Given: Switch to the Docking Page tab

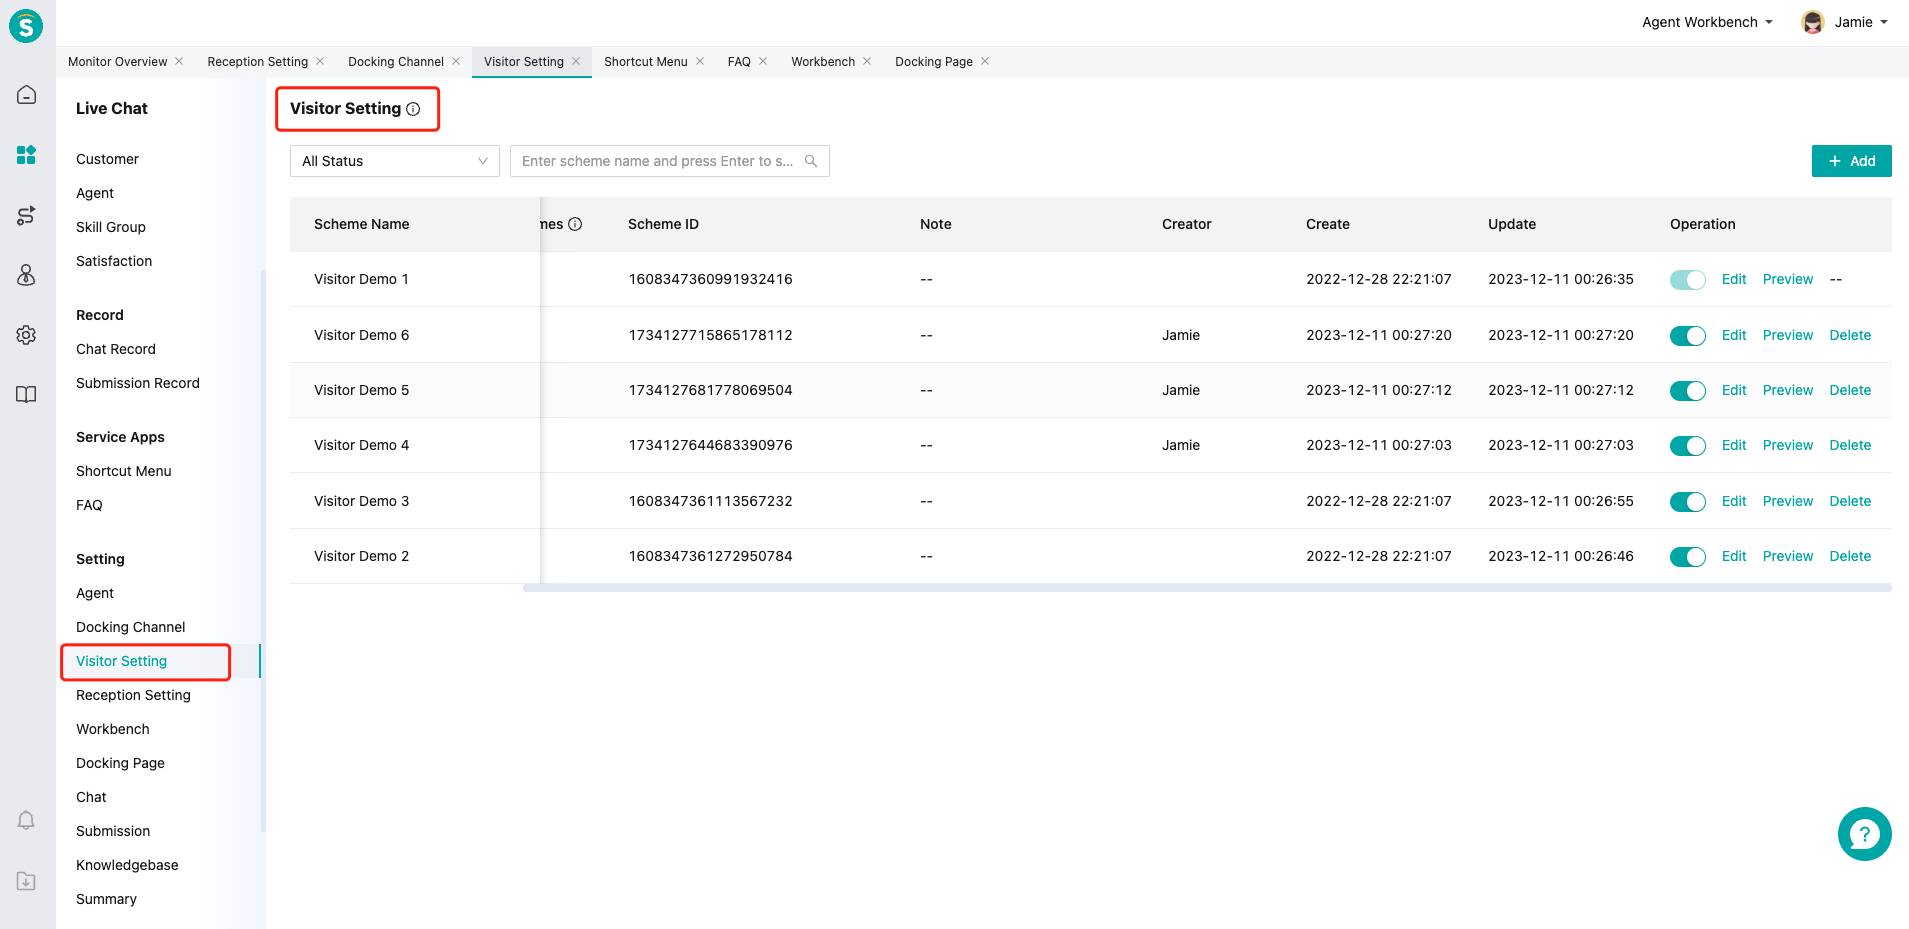Looking at the screenshot, I should pyautogui.click(x=934, y=62).
